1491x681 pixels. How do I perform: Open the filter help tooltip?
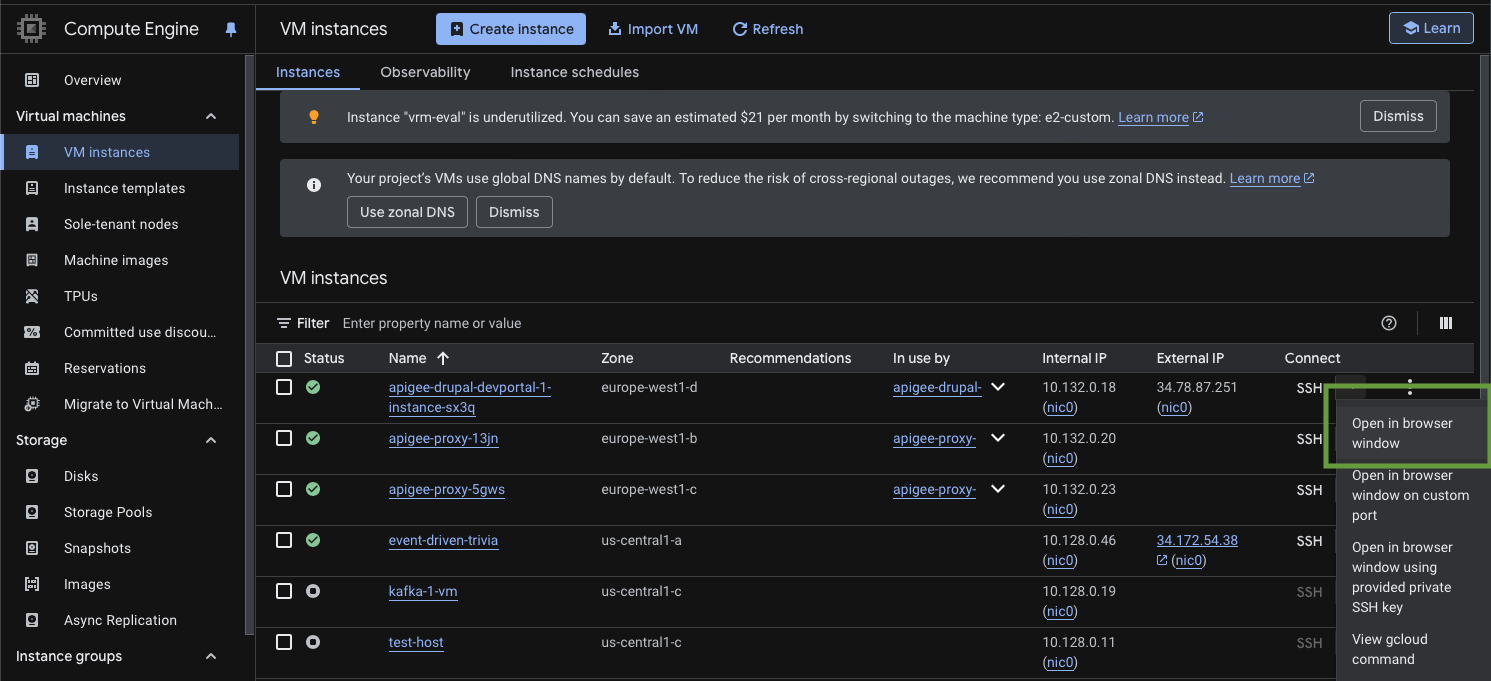coord(1388,323)
